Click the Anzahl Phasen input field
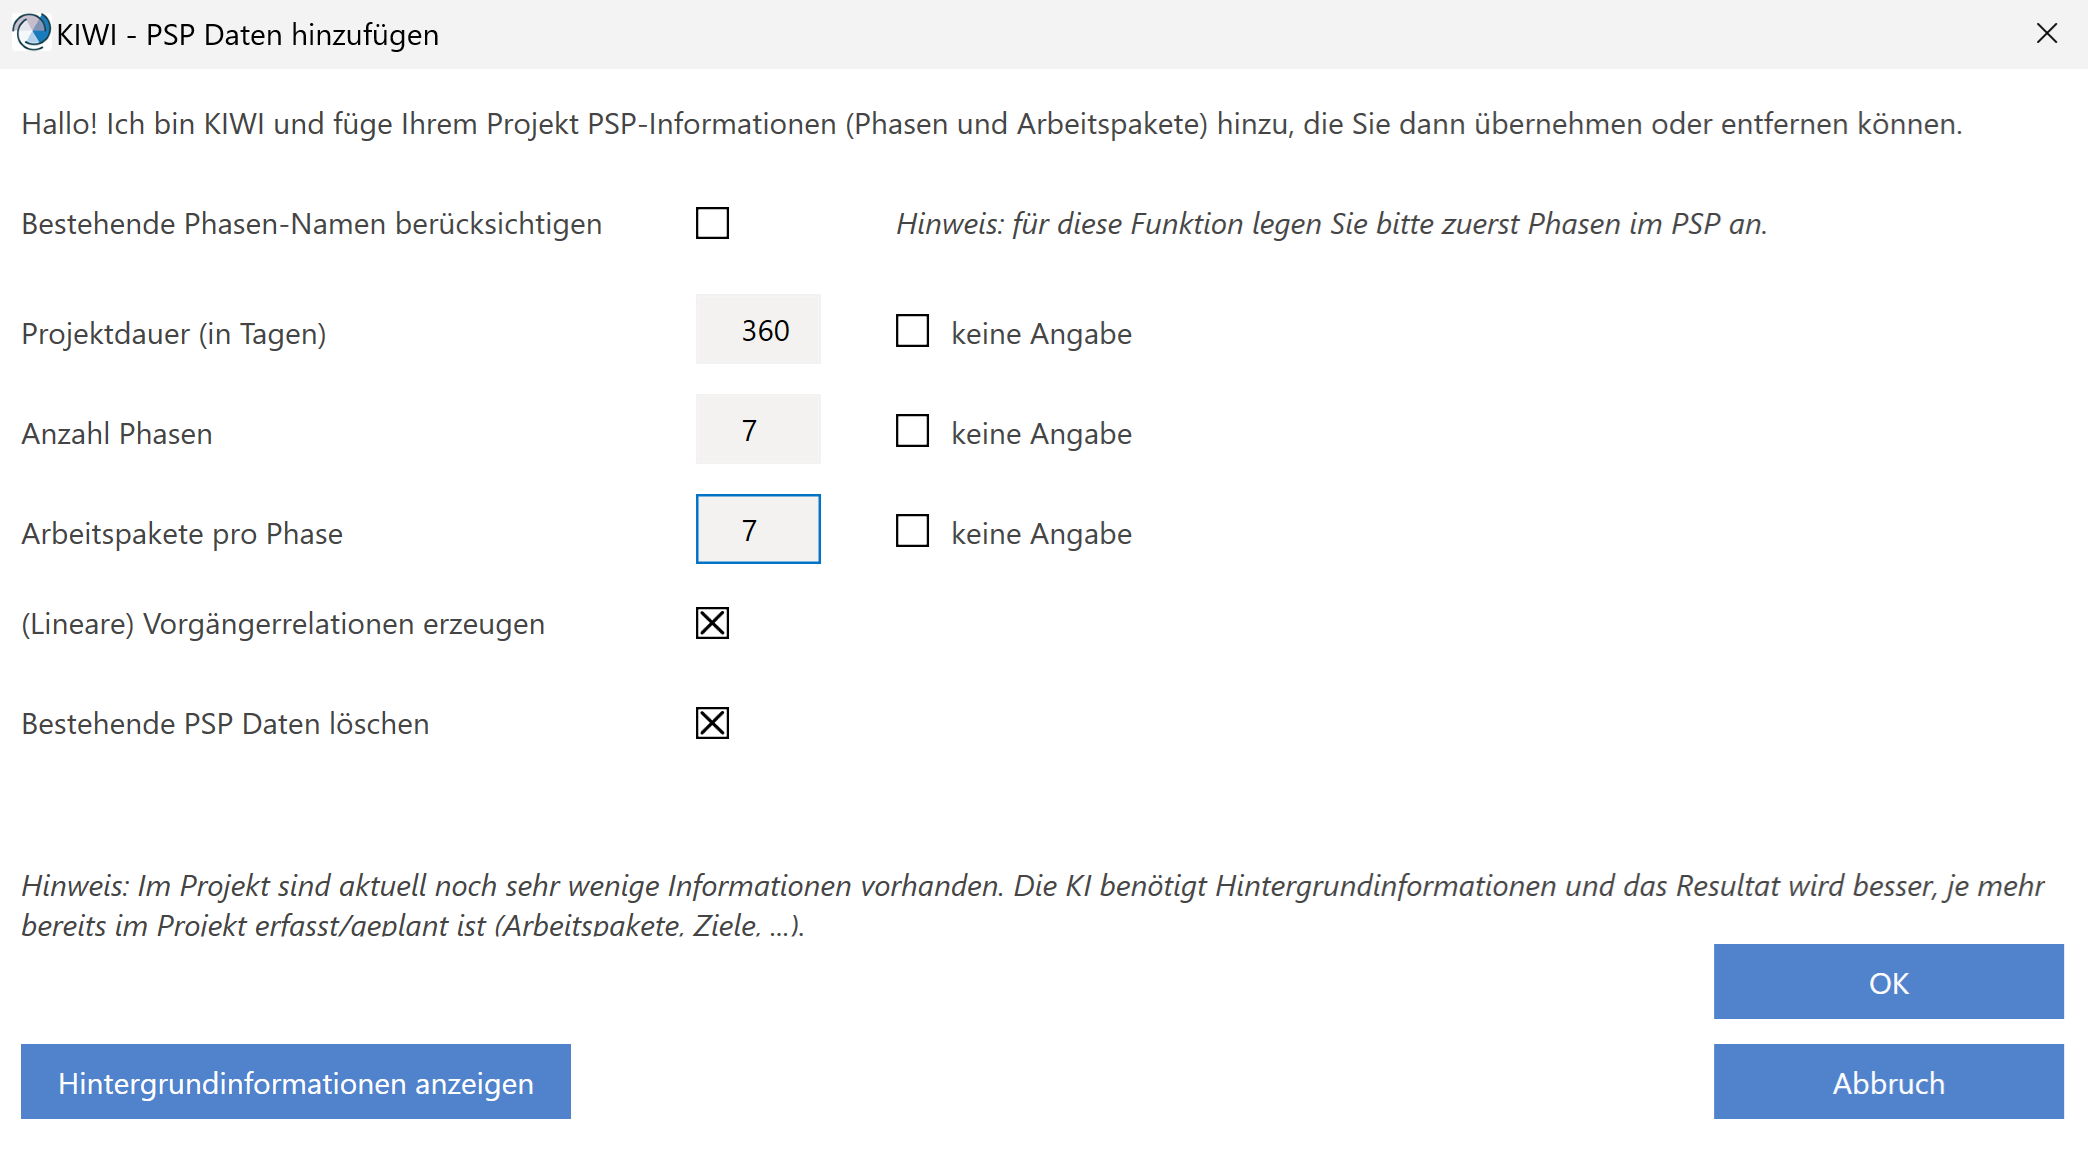Viewport: 2088px width, 1156px height. [x=758, y=430]
